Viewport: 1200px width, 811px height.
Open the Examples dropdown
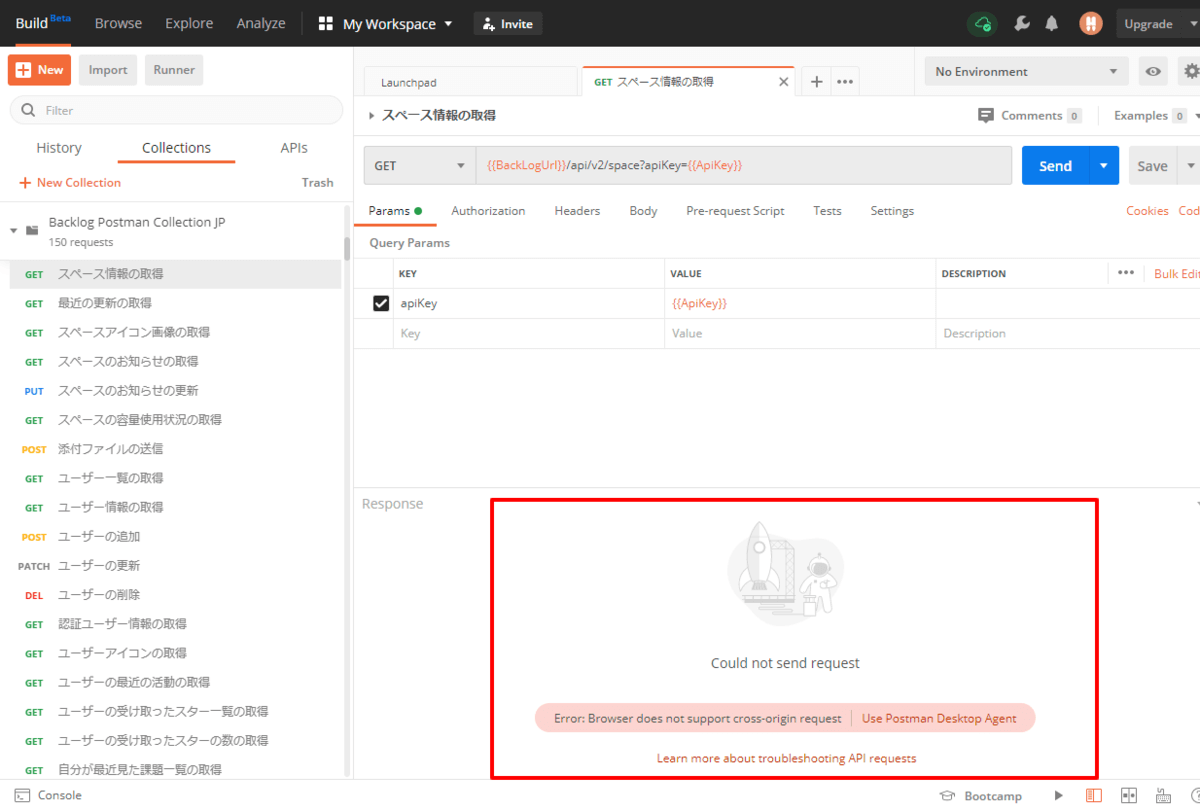[x=1154, y=115]
